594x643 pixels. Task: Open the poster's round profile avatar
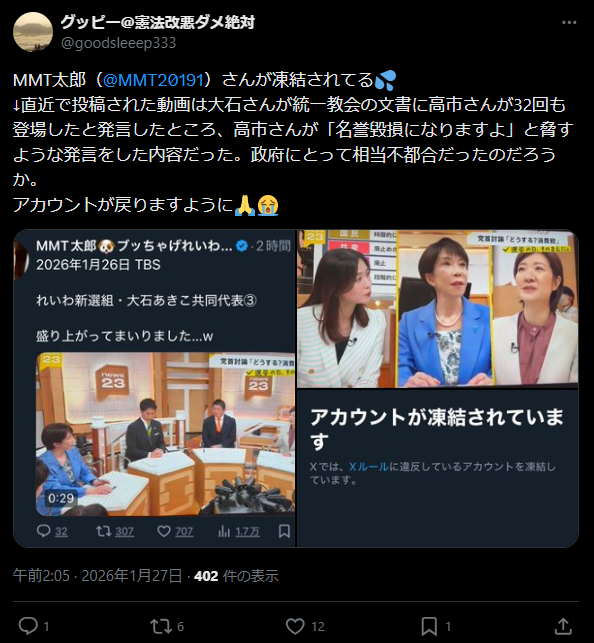[33, 32]
